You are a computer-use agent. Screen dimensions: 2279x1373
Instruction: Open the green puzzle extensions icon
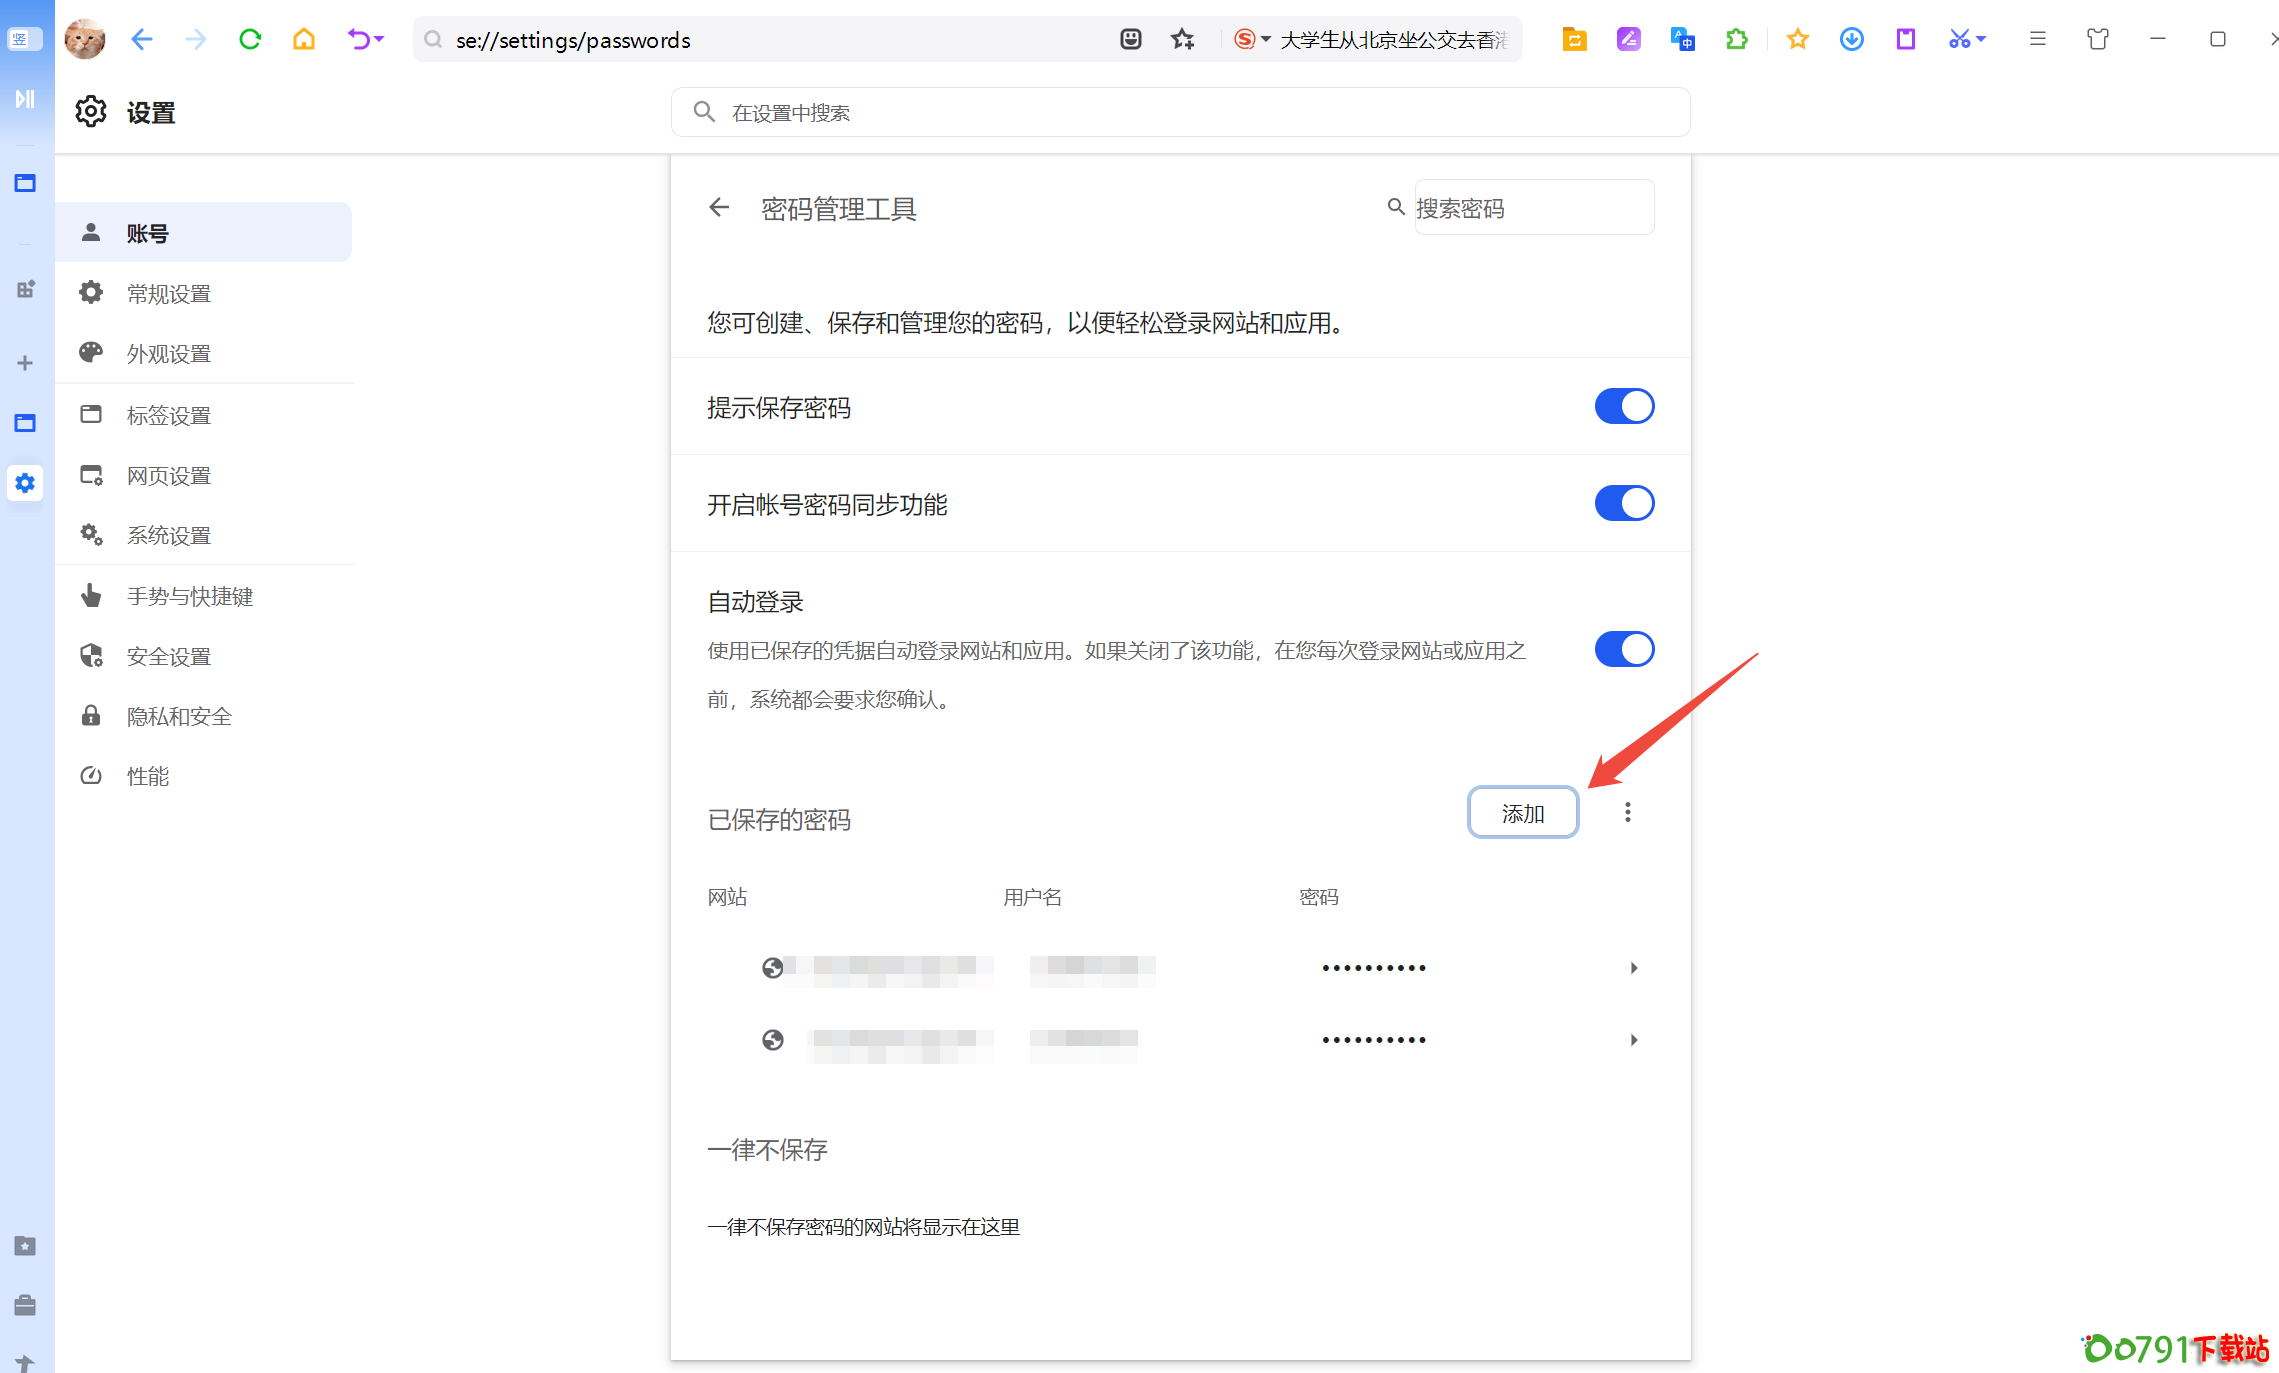pyautogui.click(x=1736, y=39)
